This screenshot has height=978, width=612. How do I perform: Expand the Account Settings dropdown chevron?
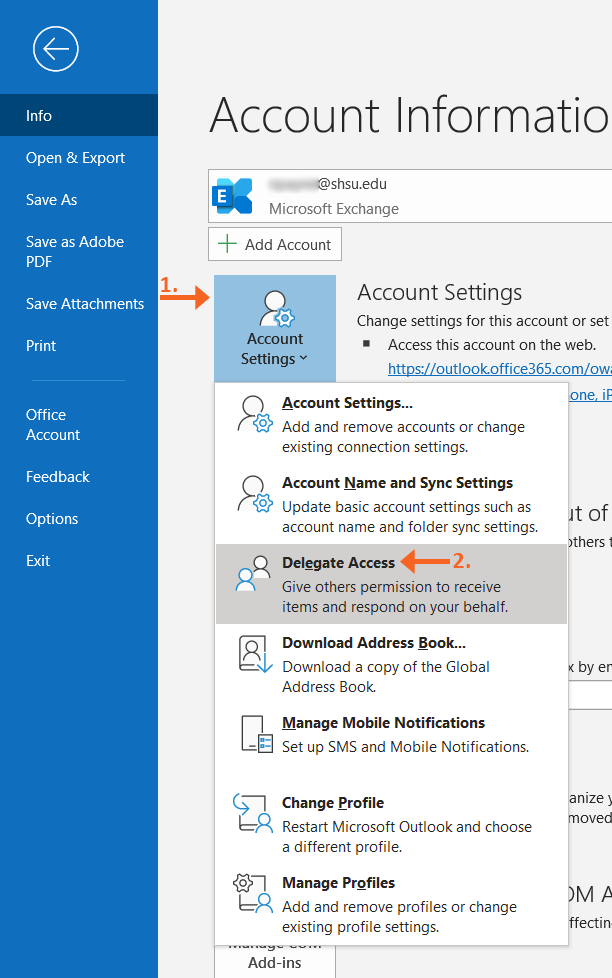(x=300, y=357)
